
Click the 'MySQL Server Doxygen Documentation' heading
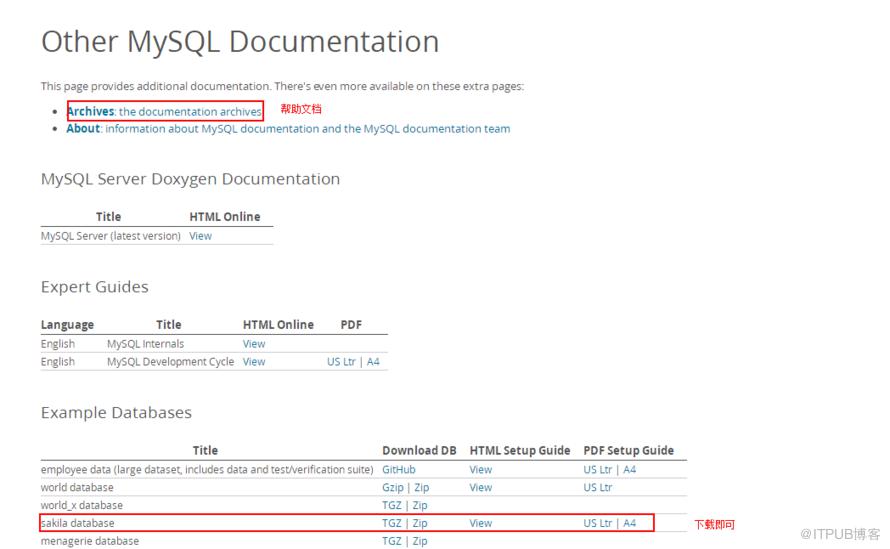pos(190,179)
